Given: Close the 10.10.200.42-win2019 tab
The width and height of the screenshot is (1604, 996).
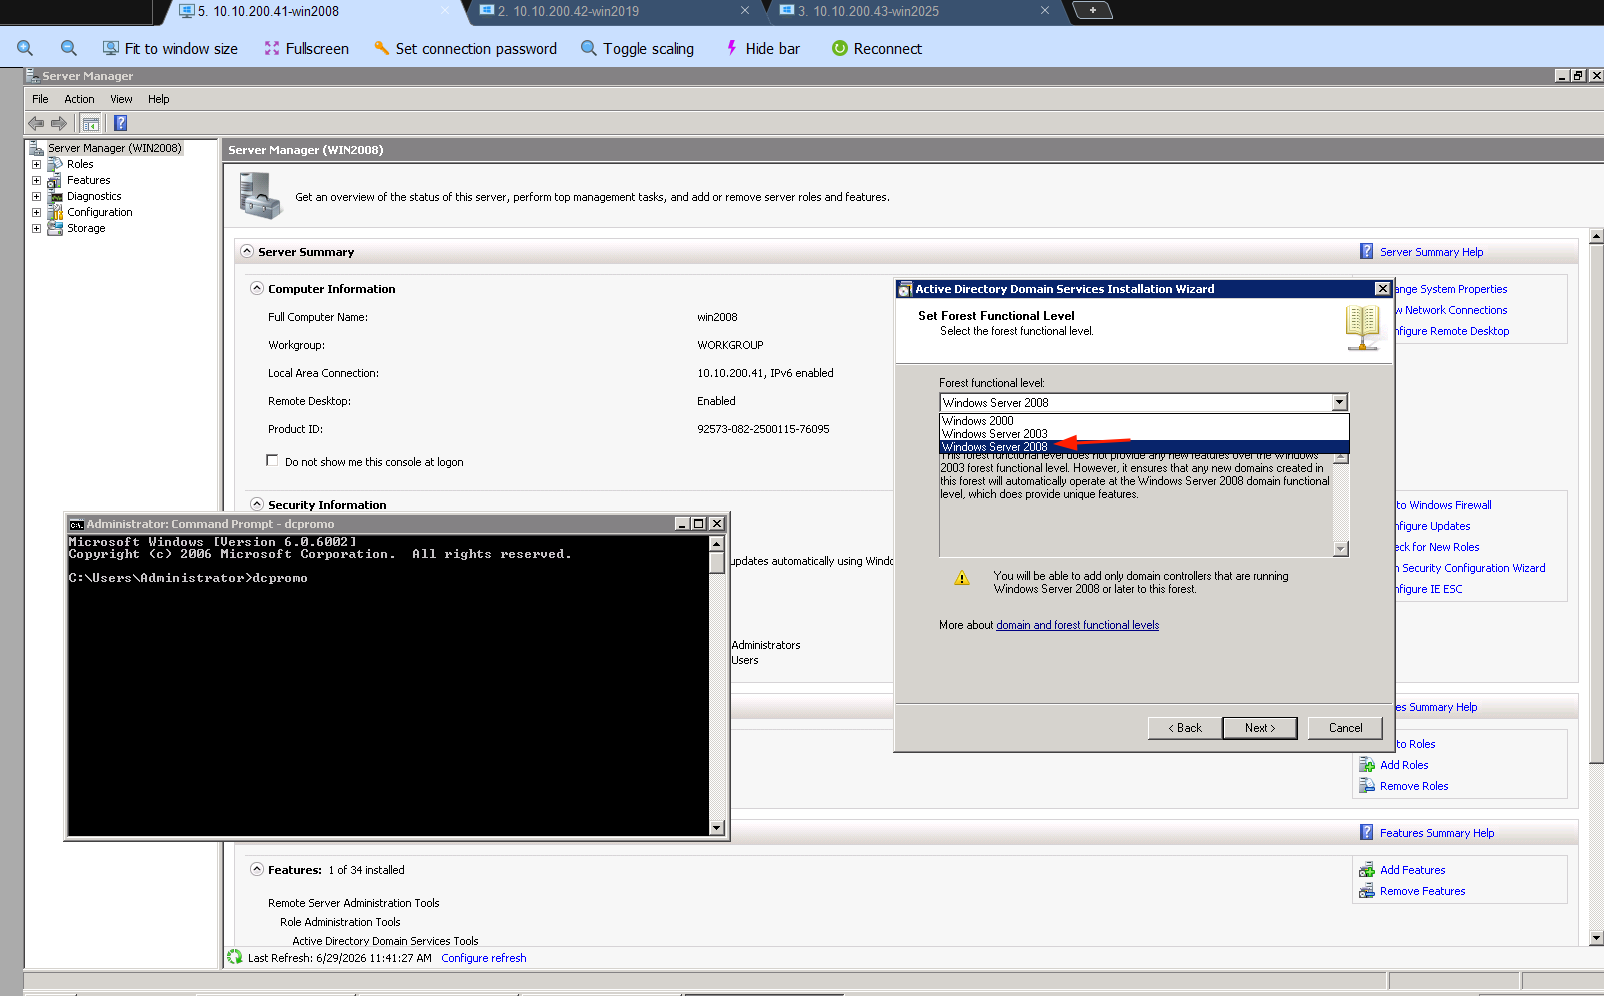Looking at the screenshot, I should tap(745, 11).
